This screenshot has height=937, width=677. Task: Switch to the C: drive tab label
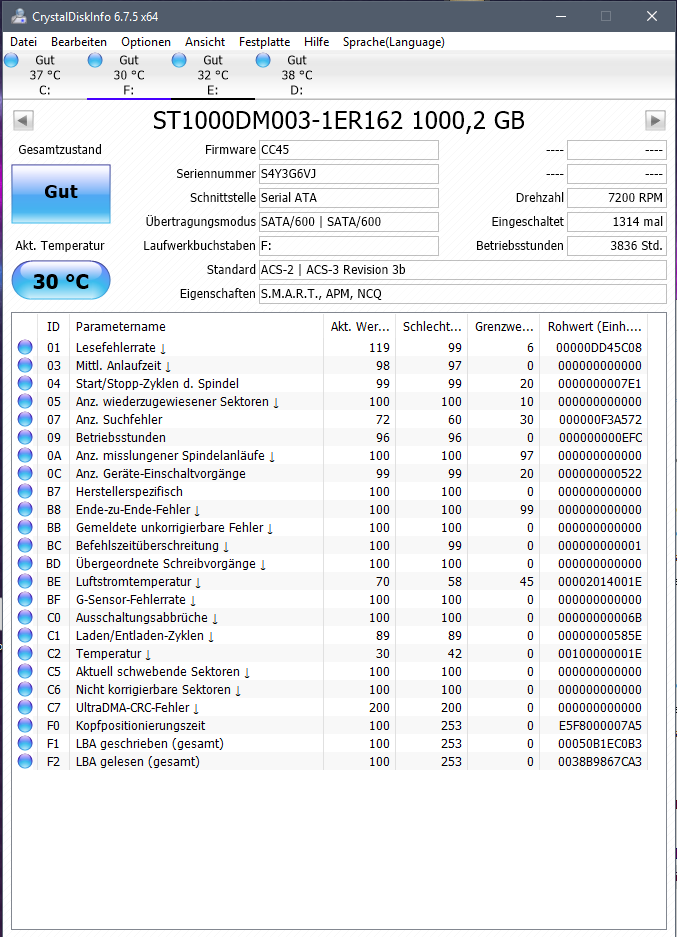point(45,90)
